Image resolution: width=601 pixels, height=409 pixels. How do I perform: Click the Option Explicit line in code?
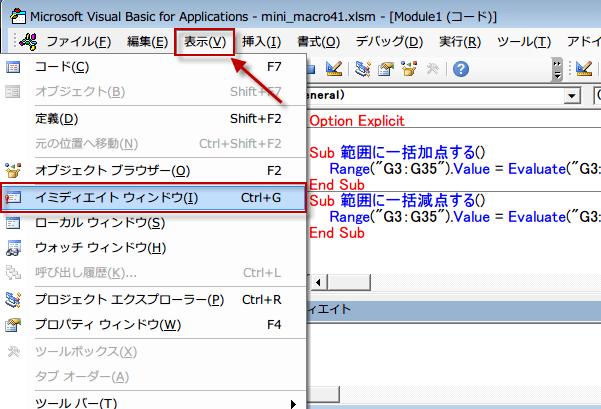click(357, 121)
